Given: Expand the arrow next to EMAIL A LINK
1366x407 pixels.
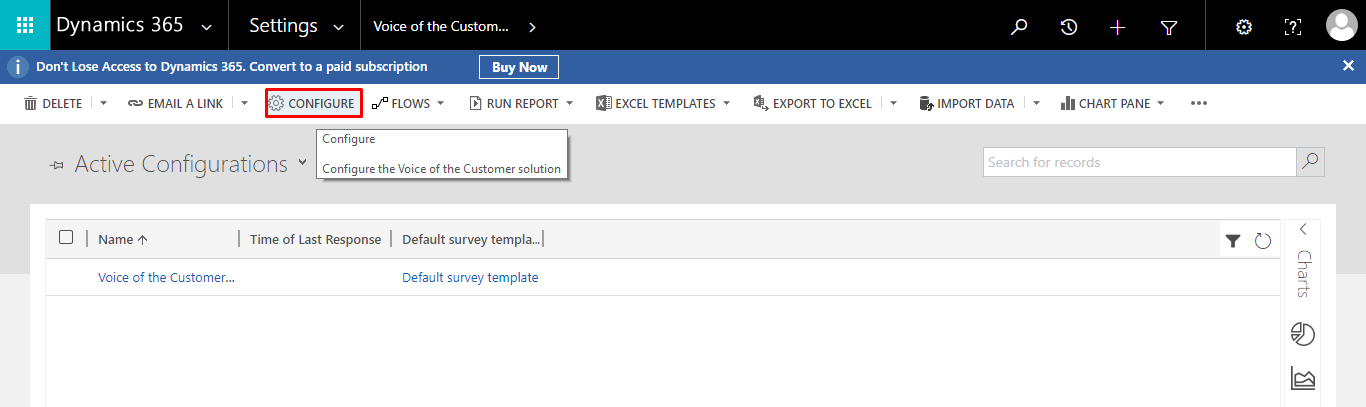Looking at the screenshot, I should 244,103.
